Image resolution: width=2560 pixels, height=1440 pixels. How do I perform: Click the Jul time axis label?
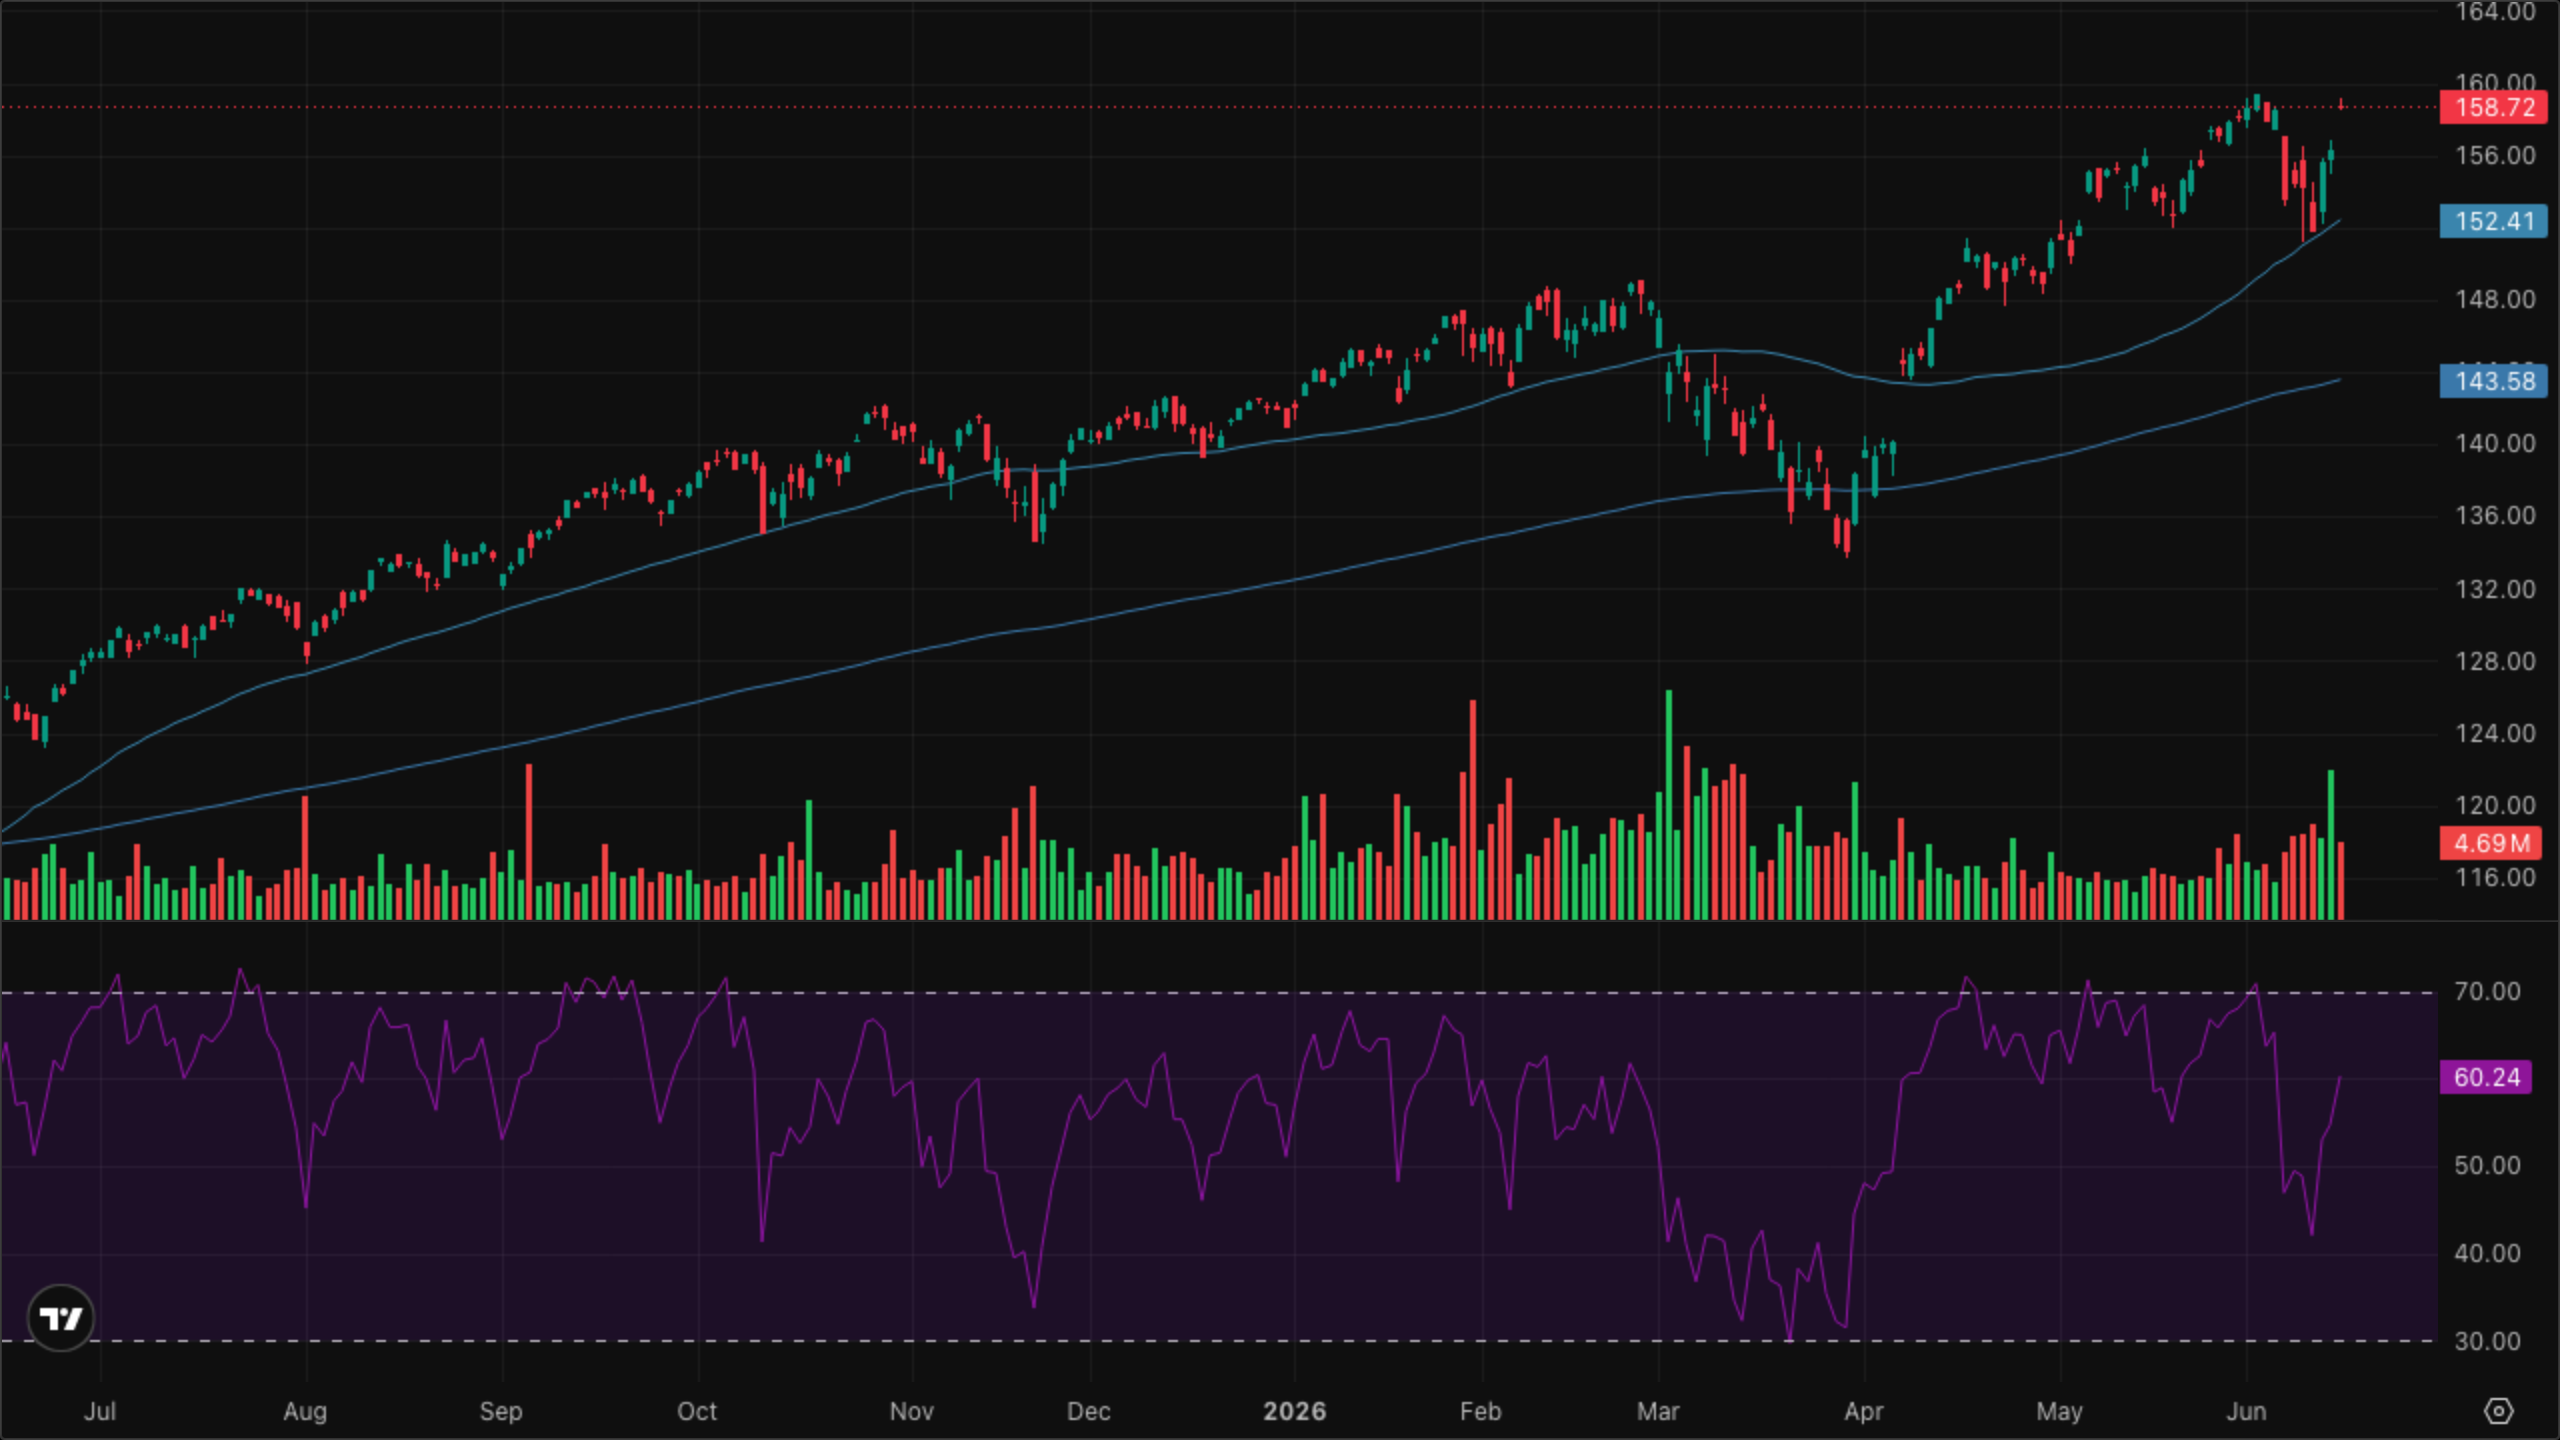click(100, 1411)
